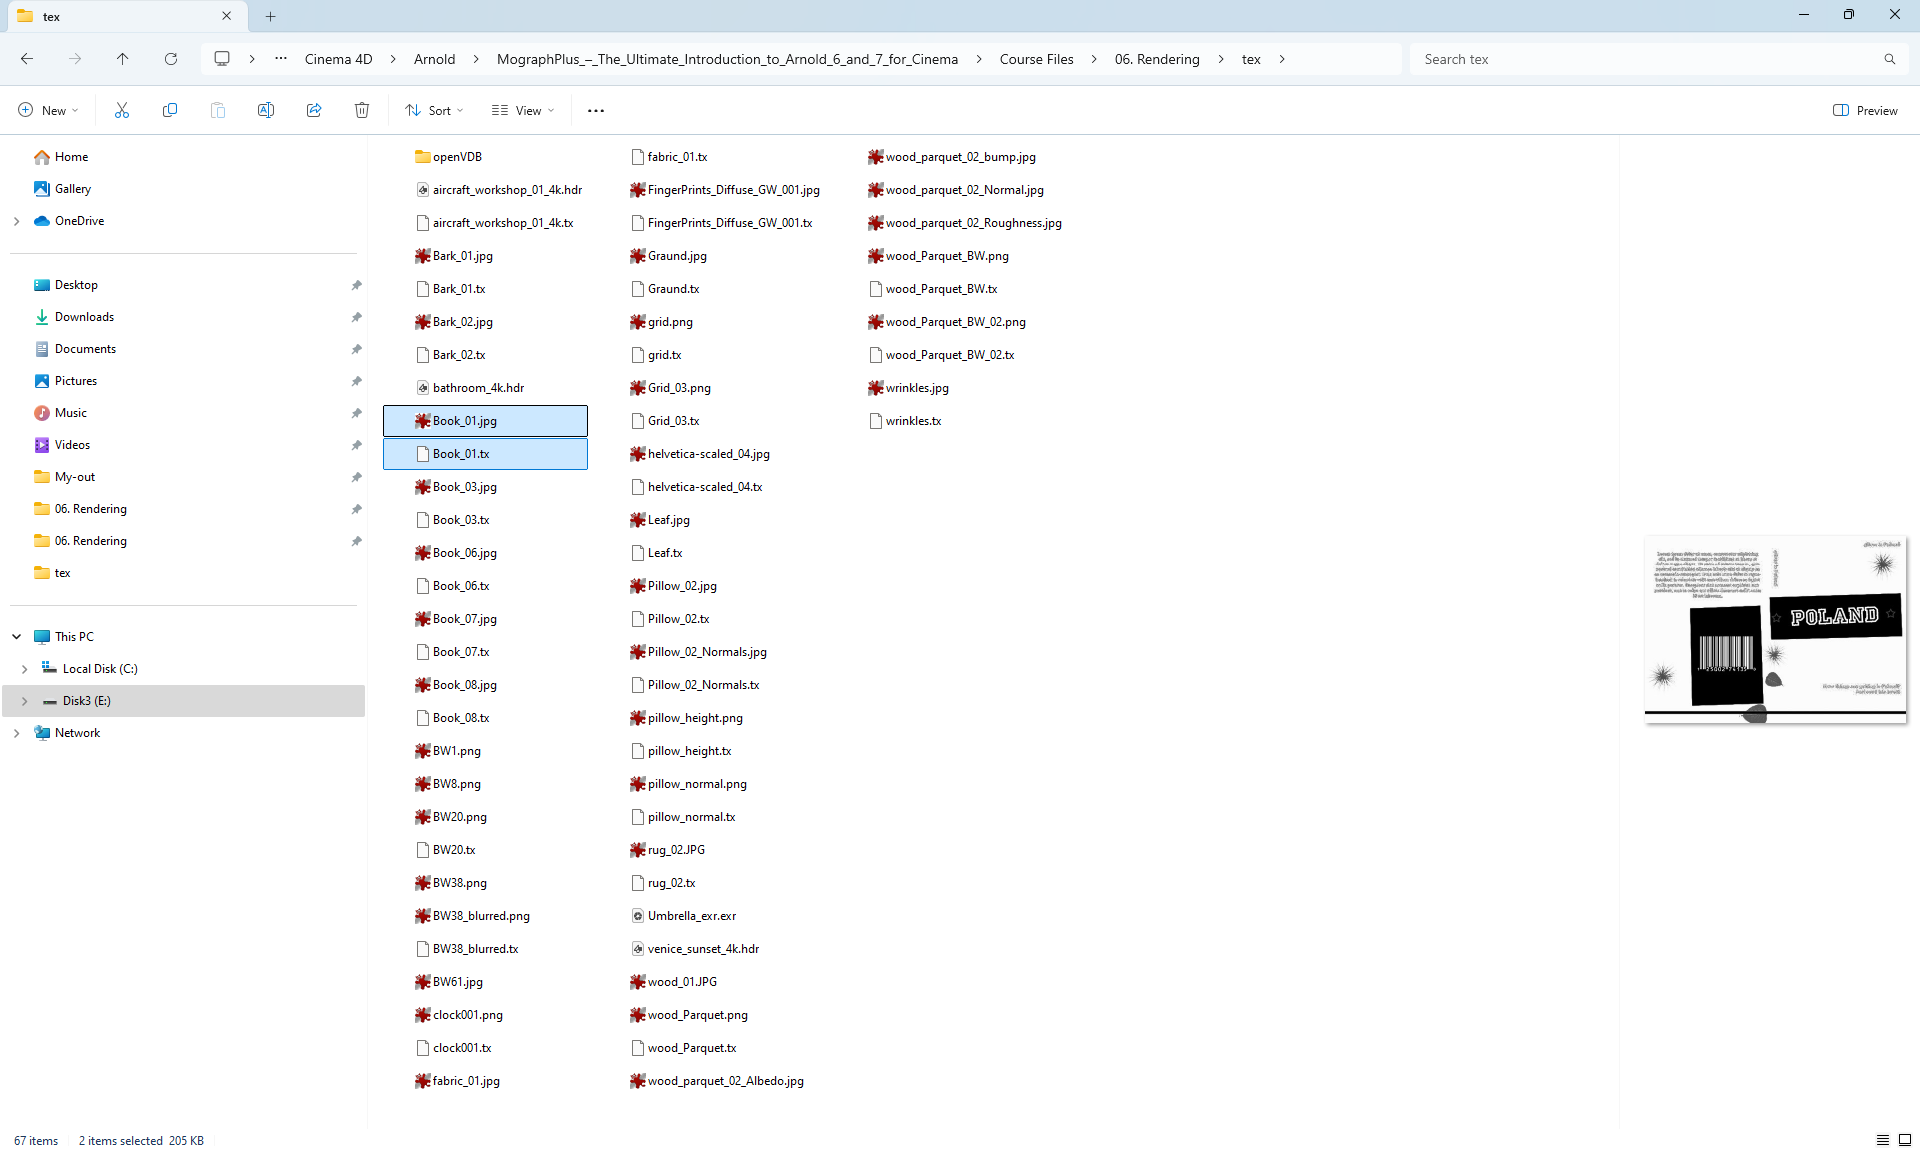1920x1151 pixels.
Task: Collapse the This PC tree node
Action: point(17,637)
